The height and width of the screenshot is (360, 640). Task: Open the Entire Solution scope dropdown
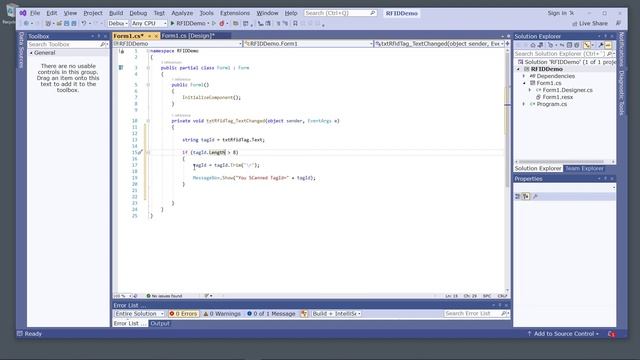[139, 313]
